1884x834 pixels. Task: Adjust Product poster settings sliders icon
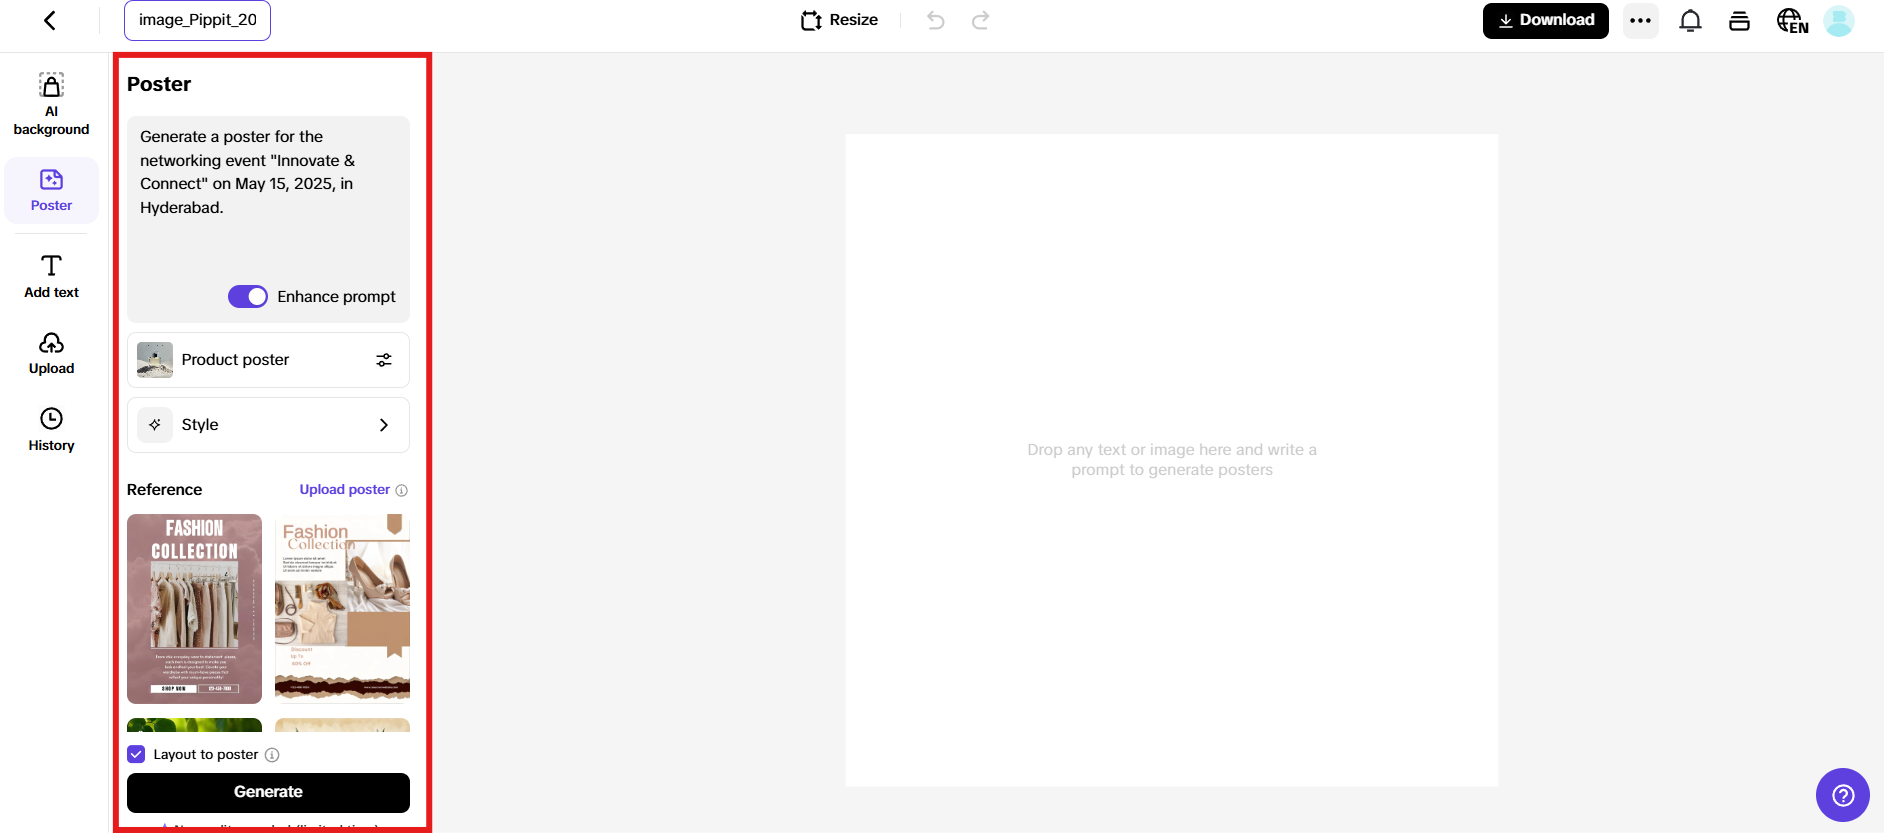click(x=384, y=360)
